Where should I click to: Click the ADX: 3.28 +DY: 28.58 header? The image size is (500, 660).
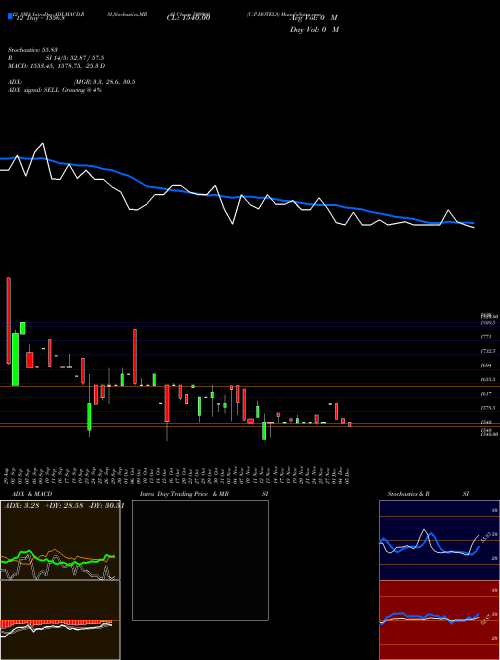(x=63, y=506)
